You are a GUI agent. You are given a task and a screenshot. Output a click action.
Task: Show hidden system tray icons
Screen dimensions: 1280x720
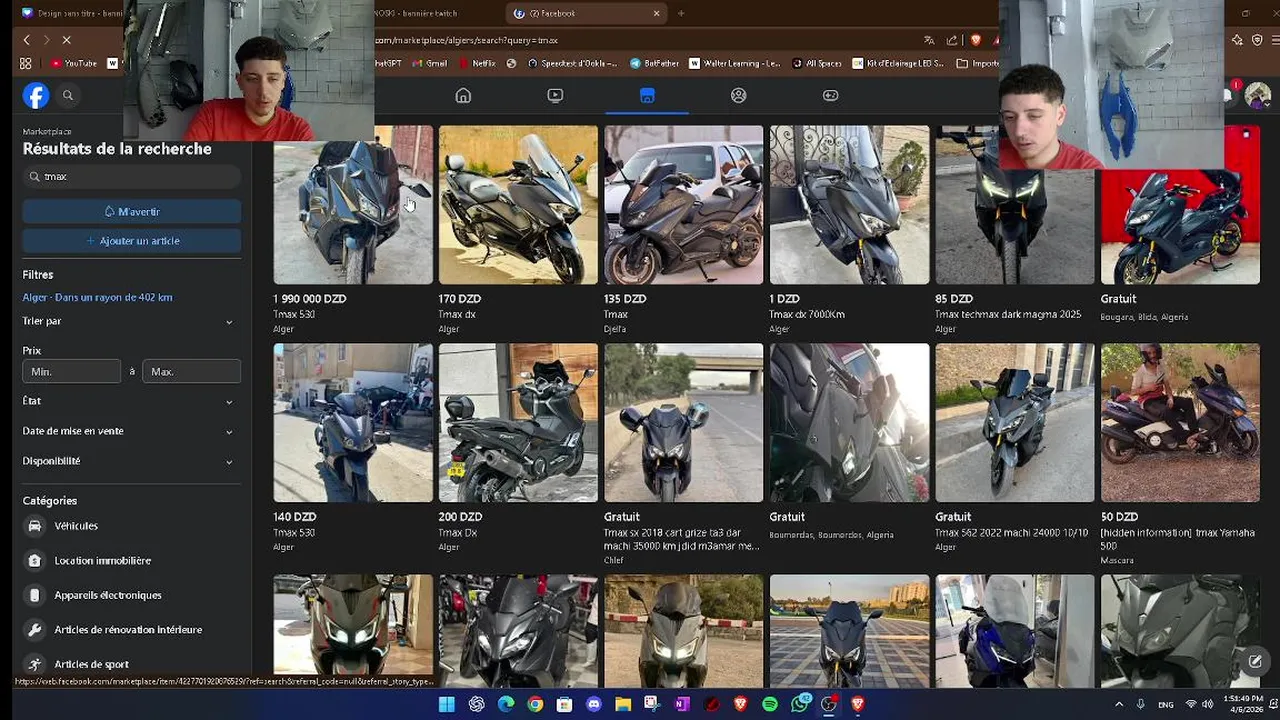tap(1118, 704)
